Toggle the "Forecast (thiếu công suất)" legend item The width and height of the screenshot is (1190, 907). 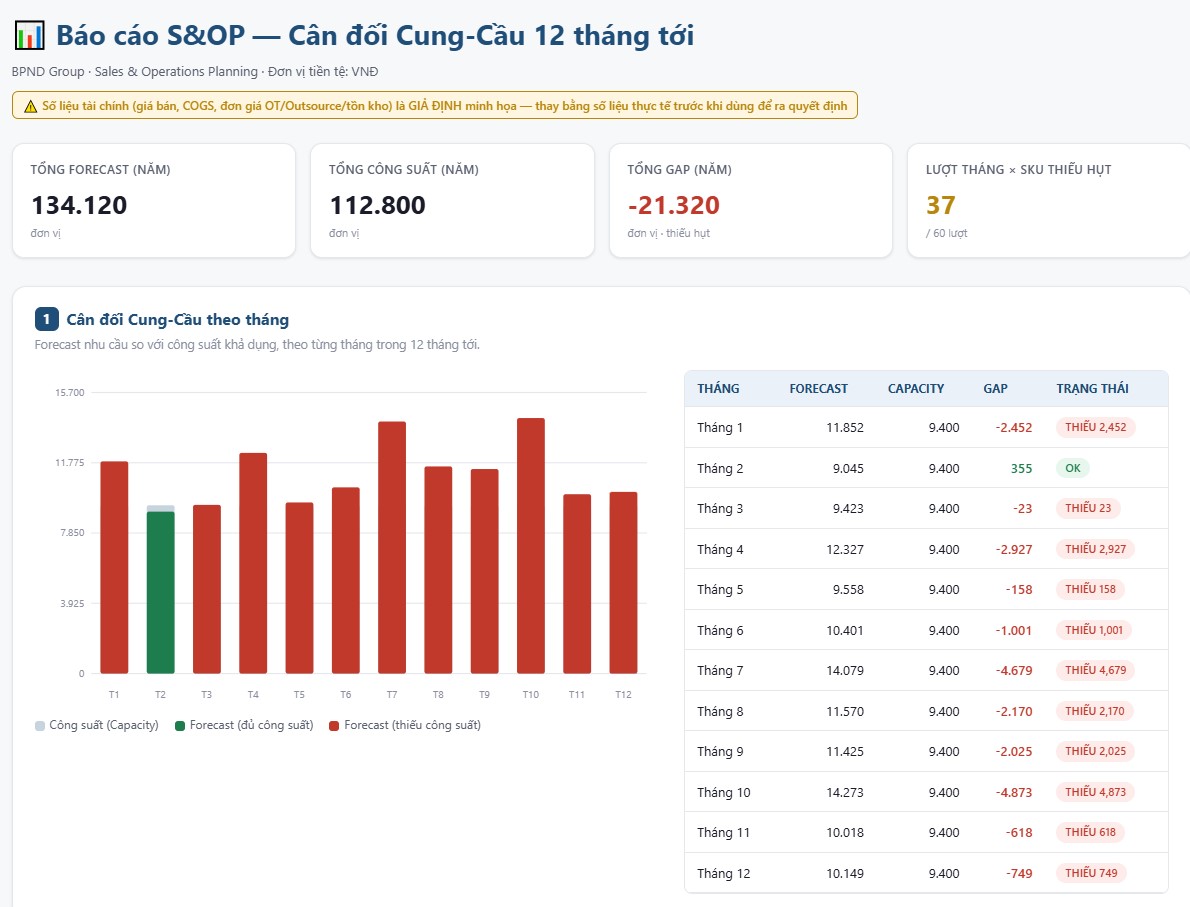pyautogui.click(x=405, y=726)
